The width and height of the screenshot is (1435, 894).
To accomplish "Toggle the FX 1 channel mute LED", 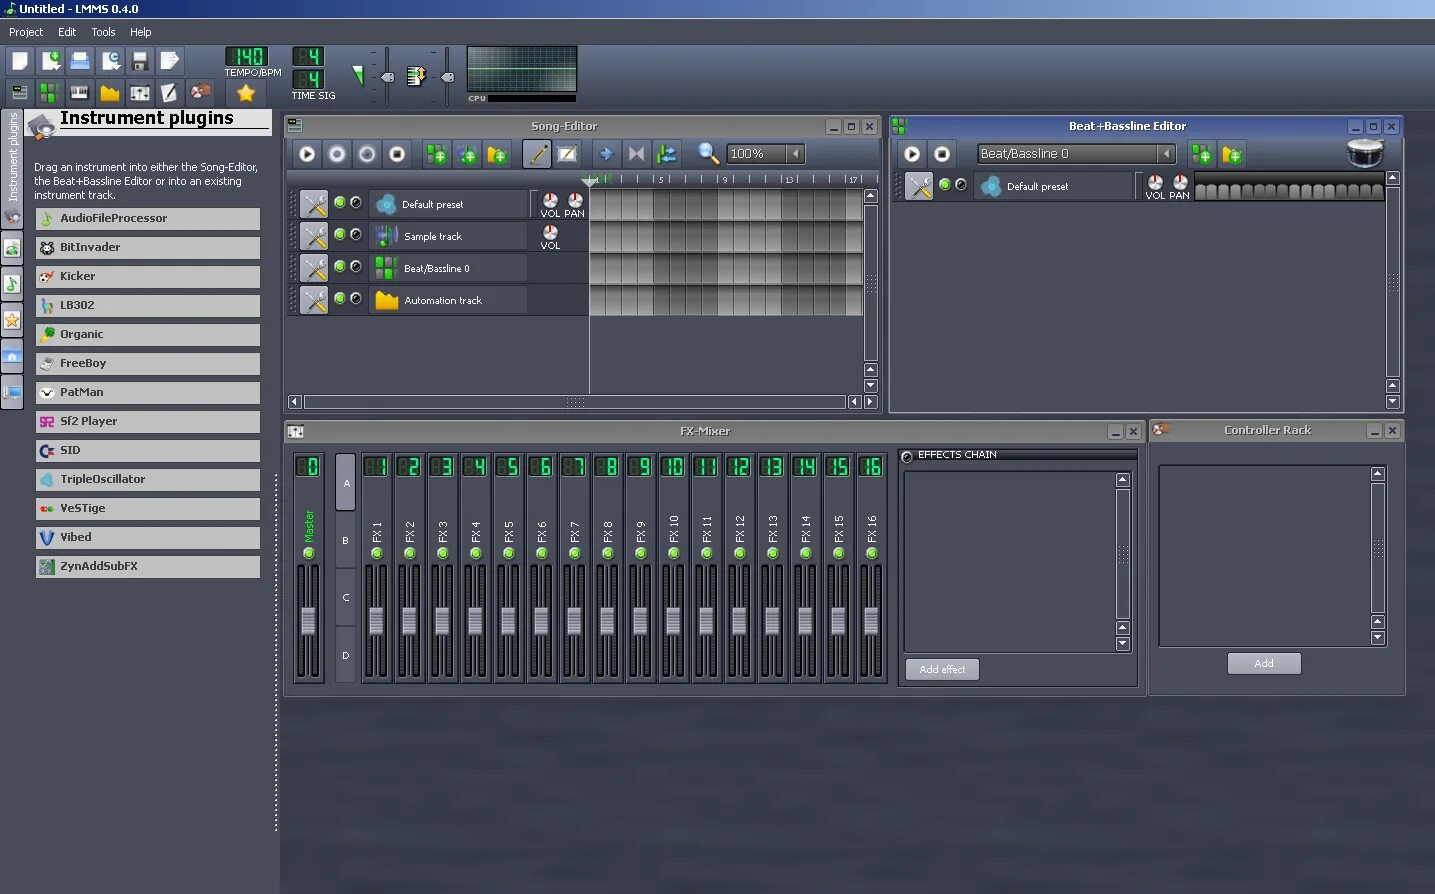I will pos(376,553).
